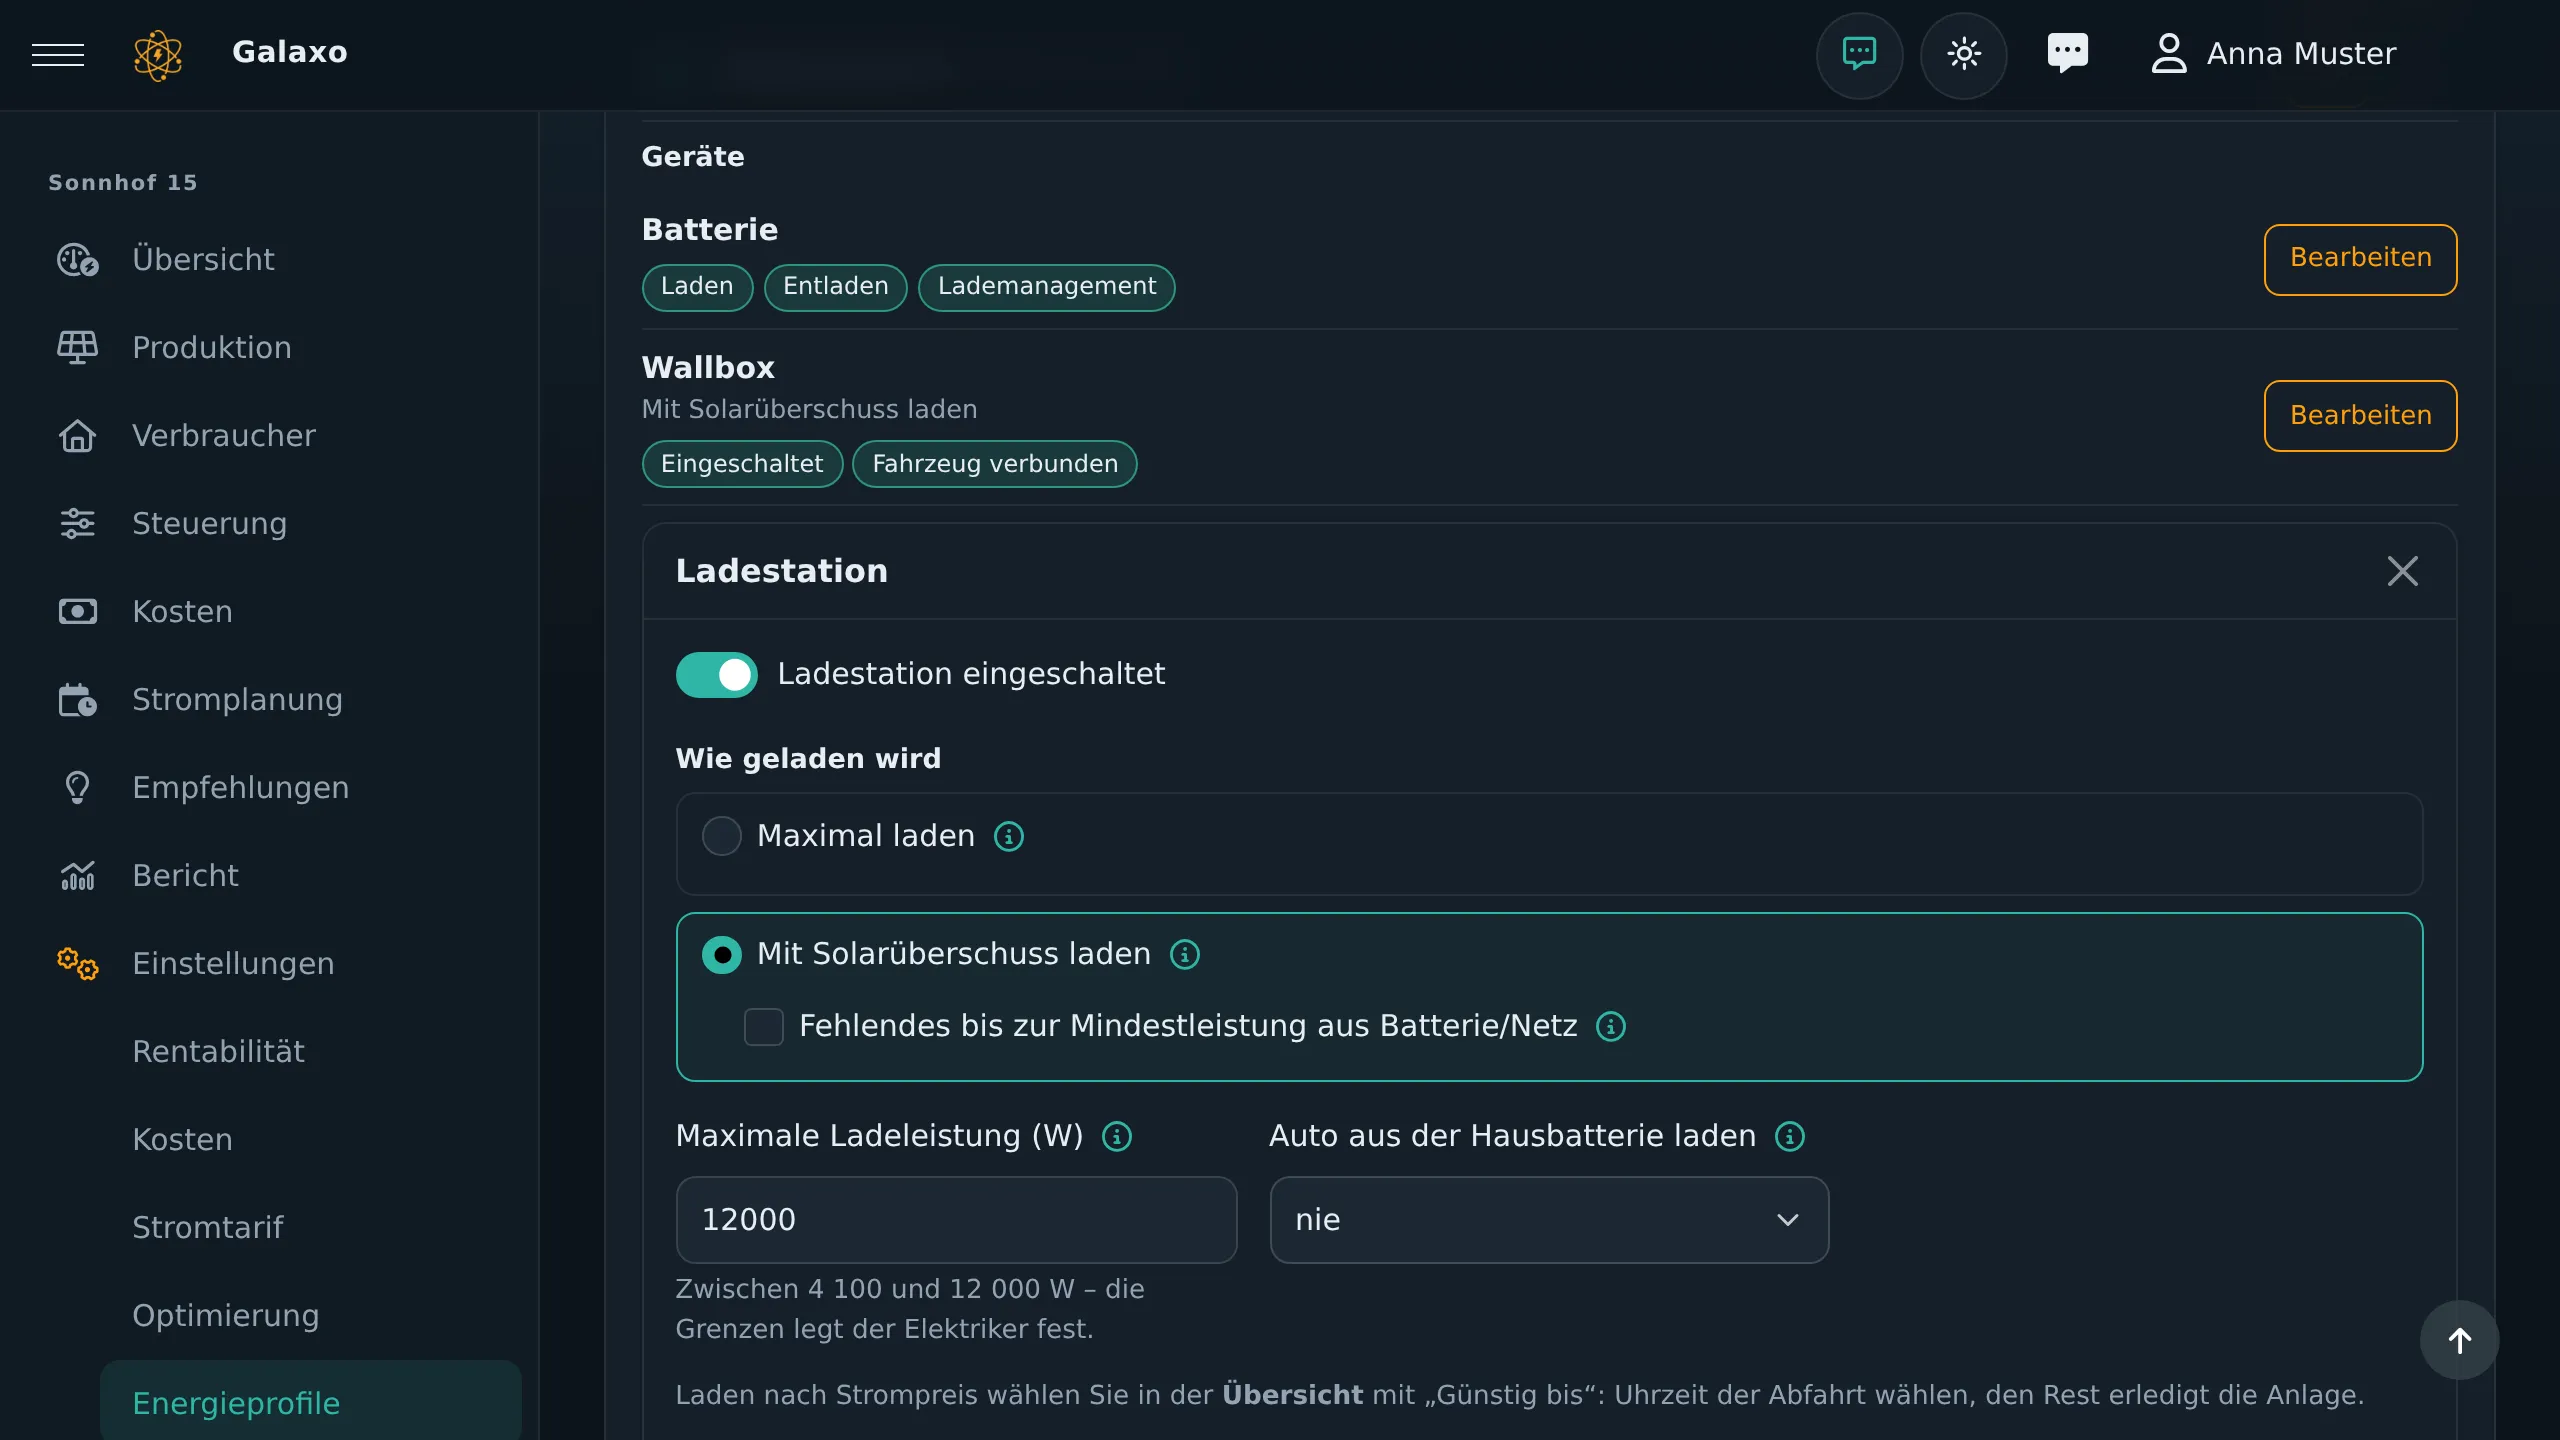Show info for Auto aus der Hausbatterie laden
2560x1440 pixels.
pyautogui.click(x=1789, y=1137)
